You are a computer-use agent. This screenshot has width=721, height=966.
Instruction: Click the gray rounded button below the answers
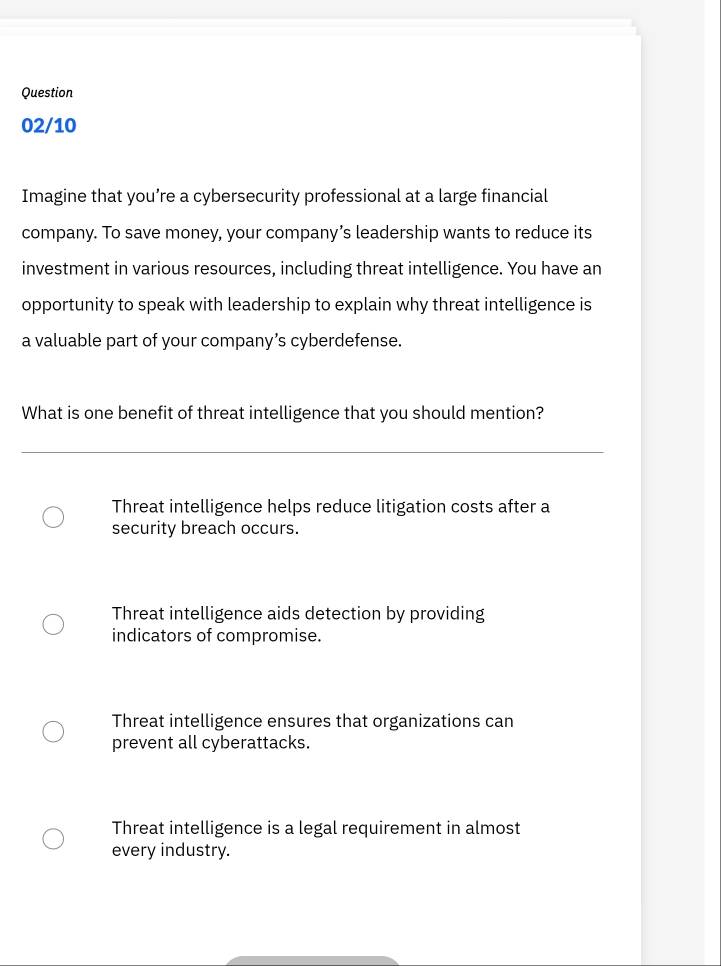312,960
